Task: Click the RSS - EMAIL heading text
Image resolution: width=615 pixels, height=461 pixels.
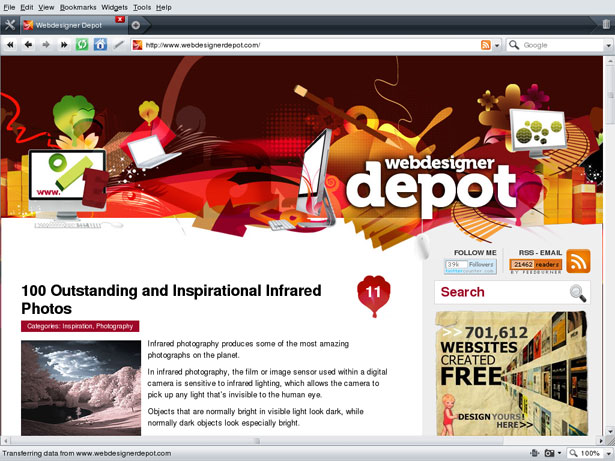Action: click(x=540, y=253)
